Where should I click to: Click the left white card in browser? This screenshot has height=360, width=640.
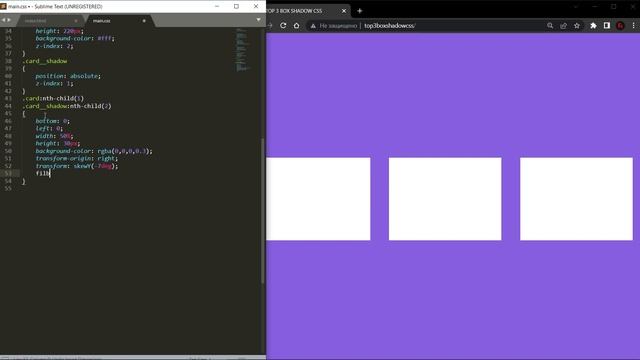tap(318, 199)
